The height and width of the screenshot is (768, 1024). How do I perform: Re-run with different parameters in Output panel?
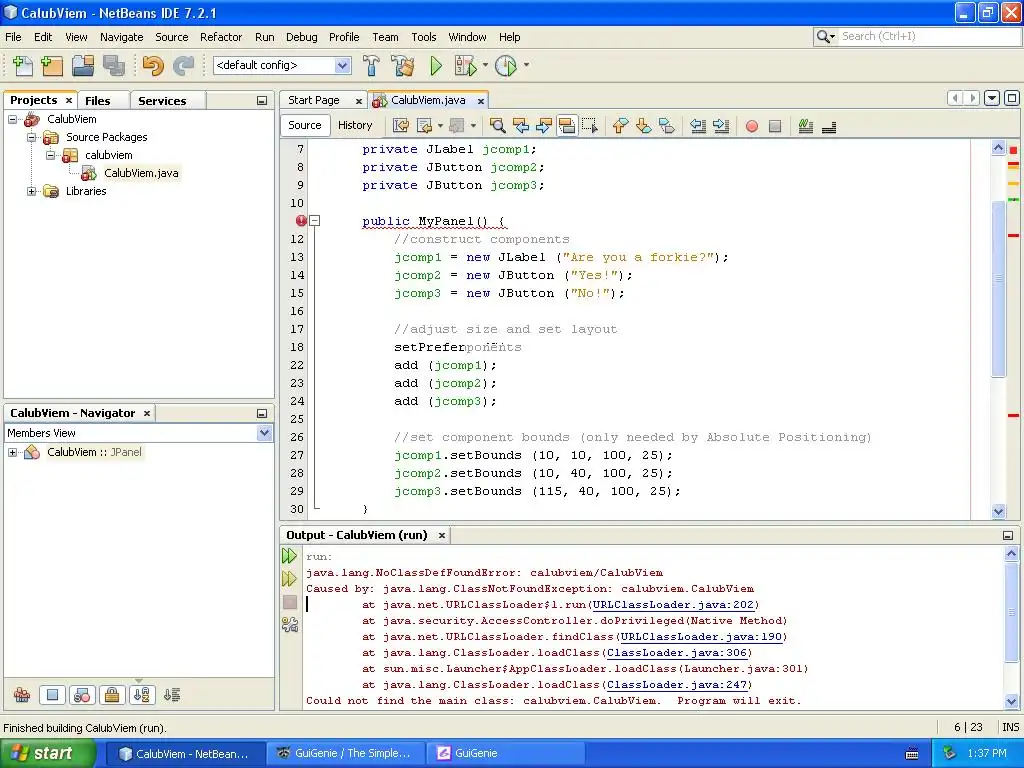coord(289,579)
